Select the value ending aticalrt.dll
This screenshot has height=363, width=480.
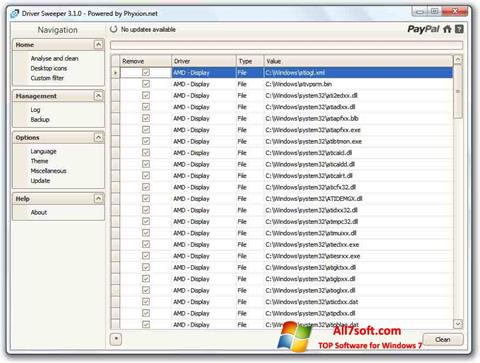click(x=309, y=176)
